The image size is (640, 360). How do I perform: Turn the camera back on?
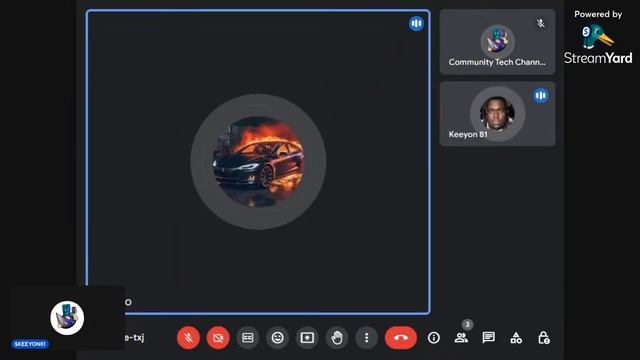coord(218,338)
